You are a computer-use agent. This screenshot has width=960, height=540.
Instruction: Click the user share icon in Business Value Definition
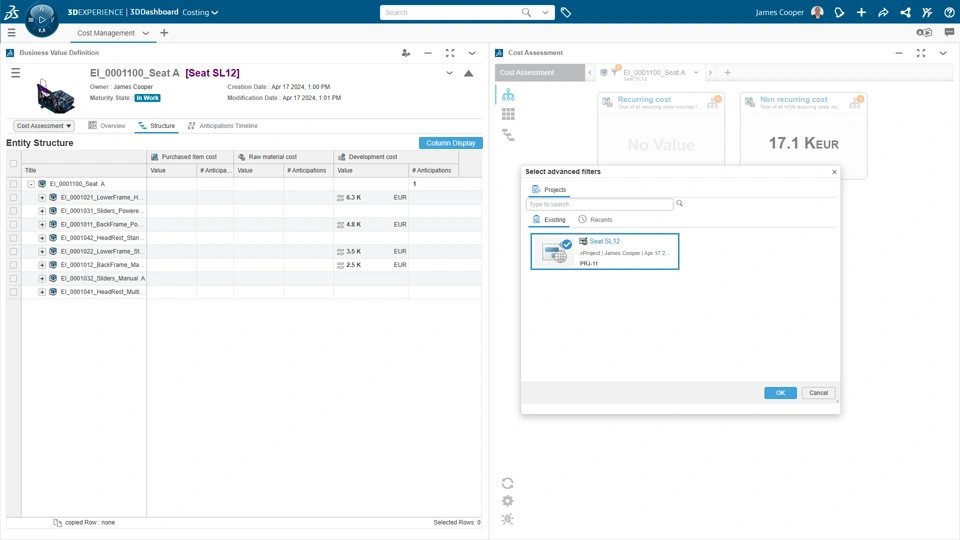point(406,53)
